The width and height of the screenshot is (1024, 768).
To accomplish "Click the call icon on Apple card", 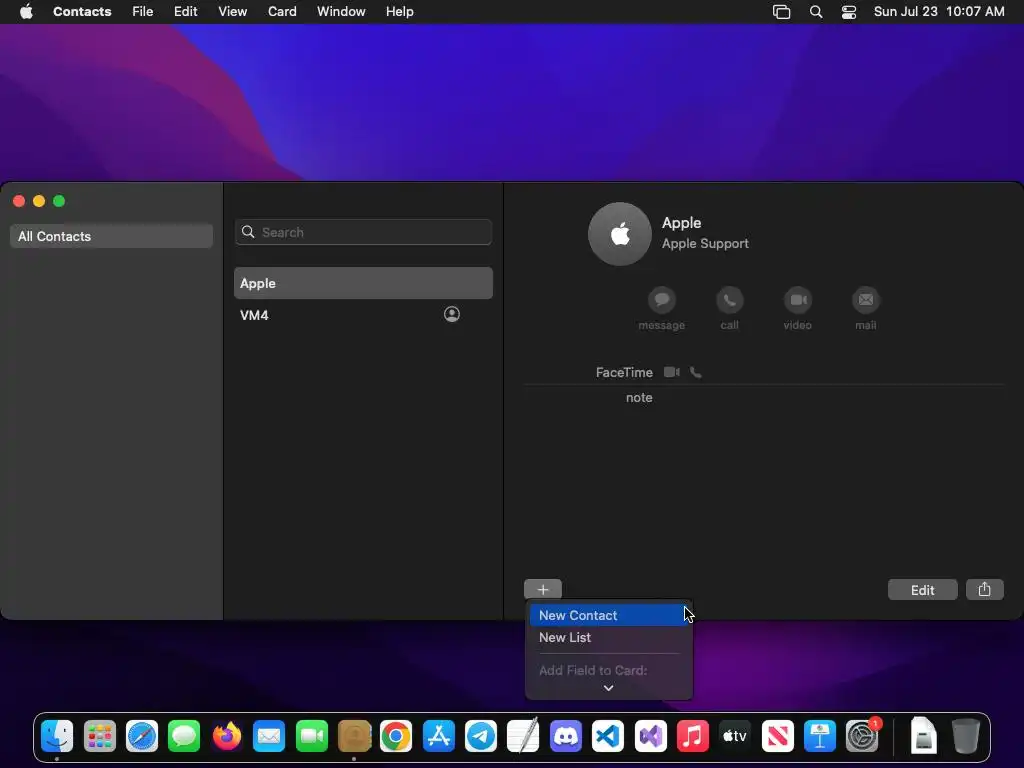I will 729,300.
